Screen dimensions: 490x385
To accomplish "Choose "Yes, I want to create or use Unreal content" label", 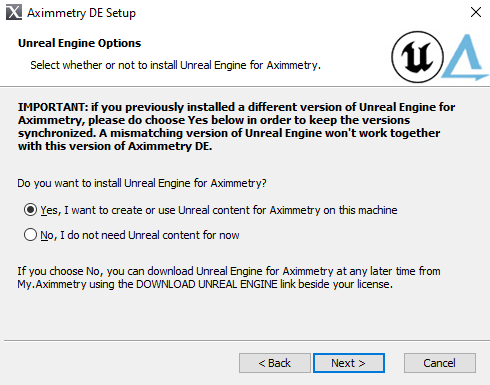I will point(219,210).
